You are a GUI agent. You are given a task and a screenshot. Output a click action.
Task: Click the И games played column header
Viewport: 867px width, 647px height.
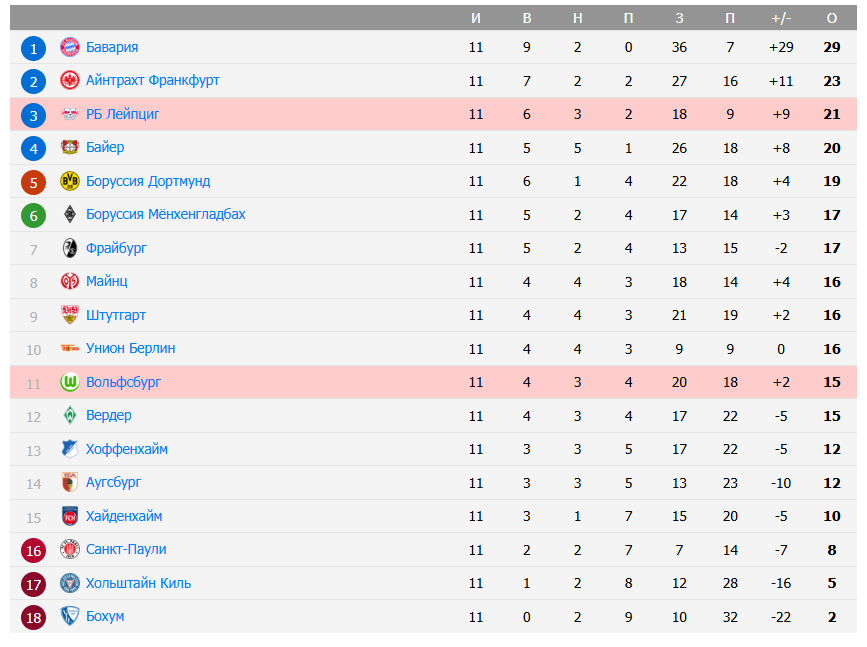[x=476, y=18]
